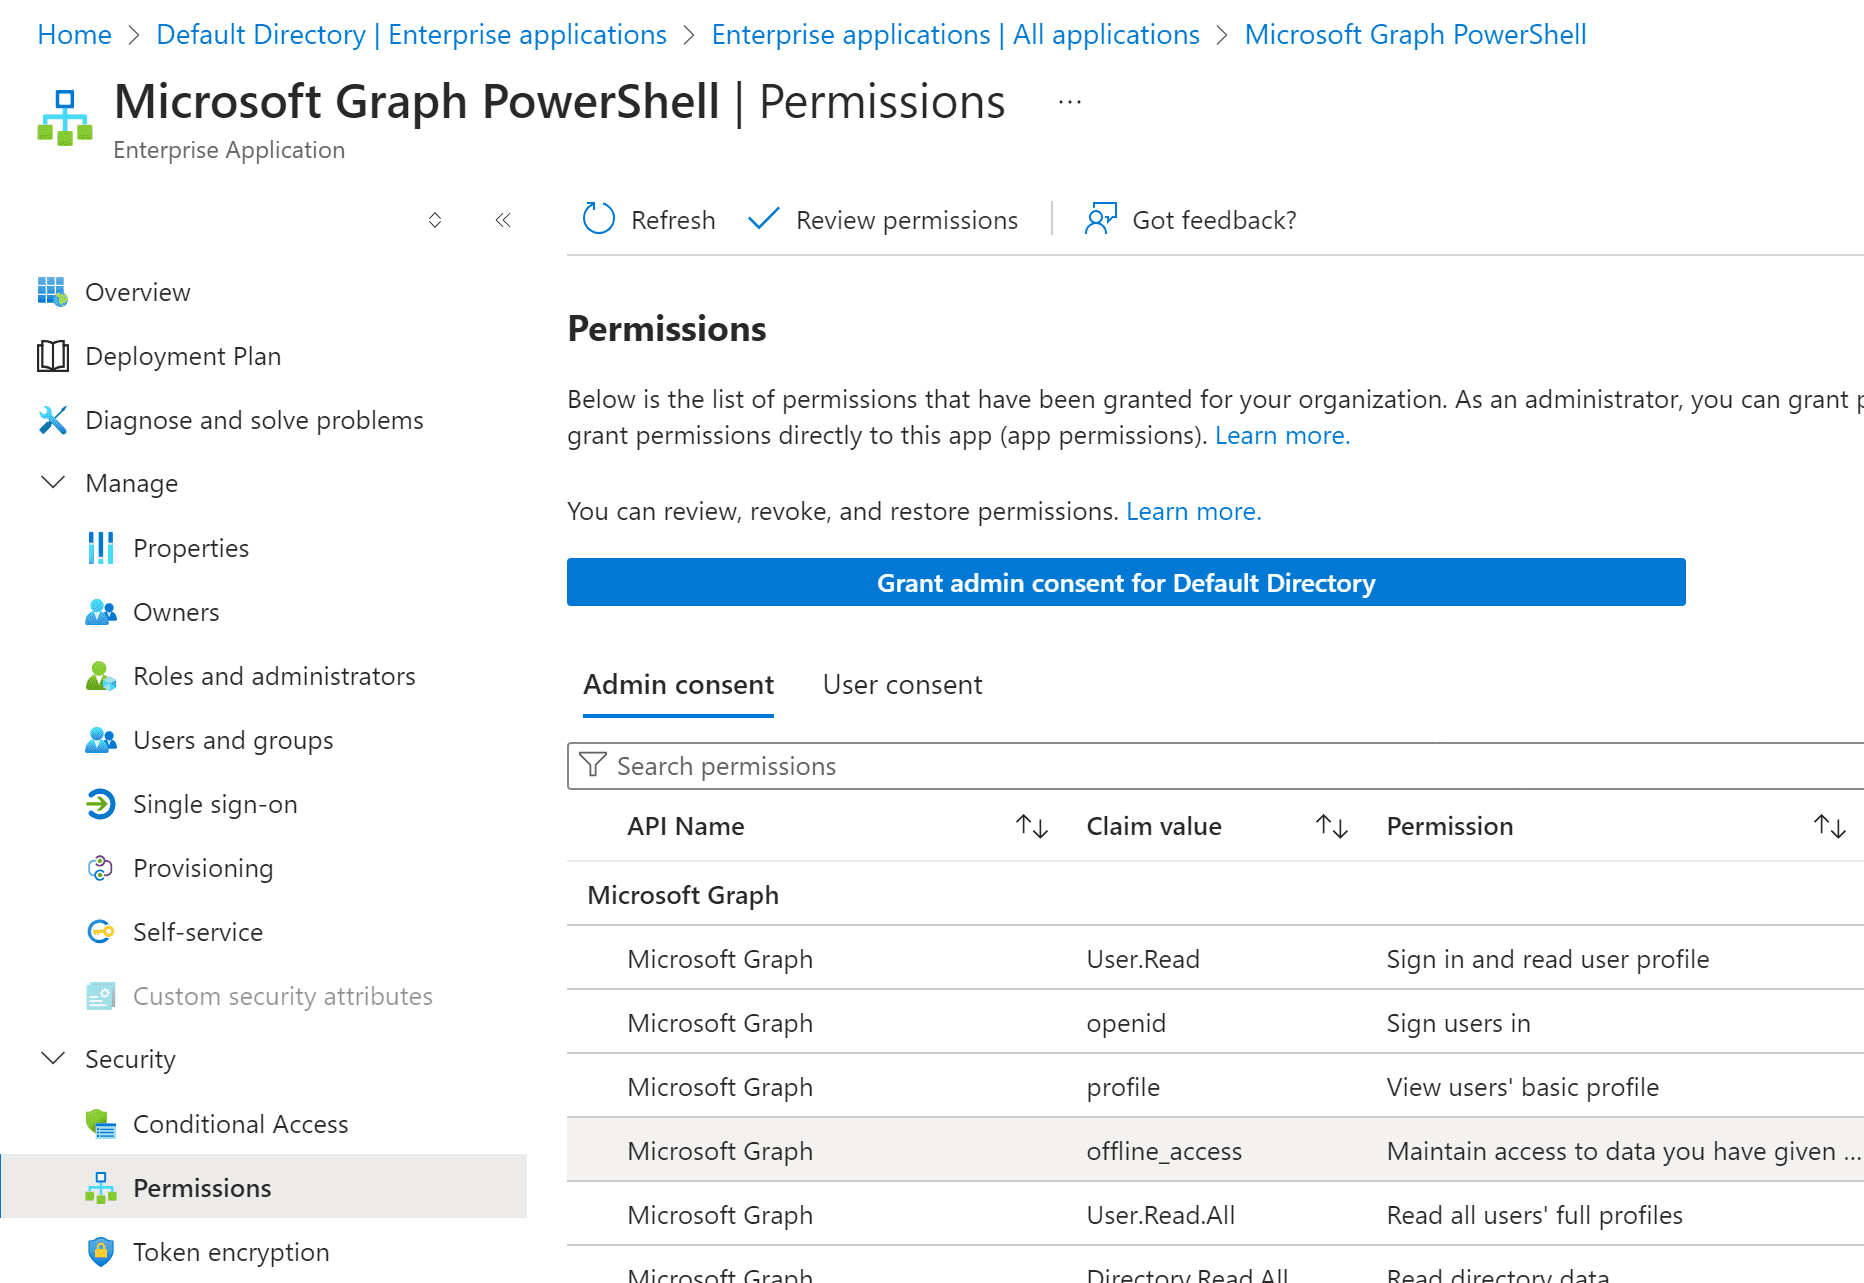The height and width of the screenshot is (1283, 1864).
Task: Click the Review permissions checkmark icon
Action: [x=763, y=219]
